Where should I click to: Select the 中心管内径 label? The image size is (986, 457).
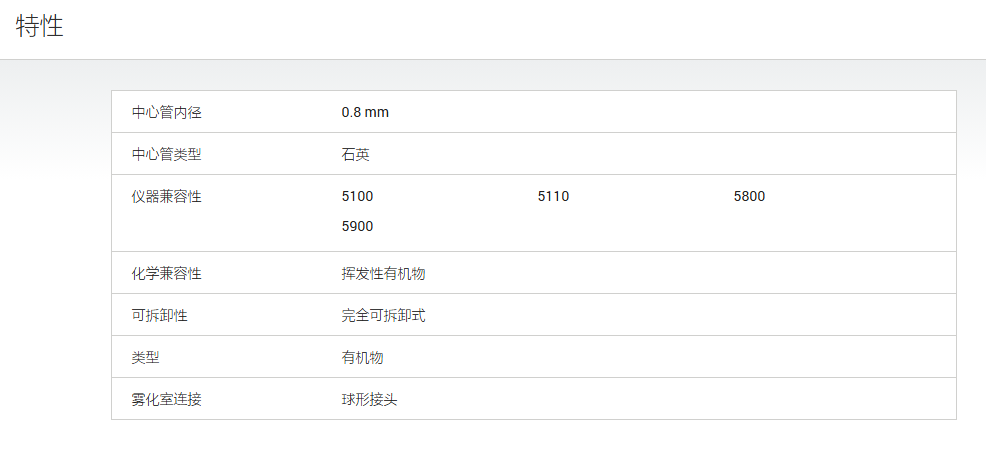point(167,113)
